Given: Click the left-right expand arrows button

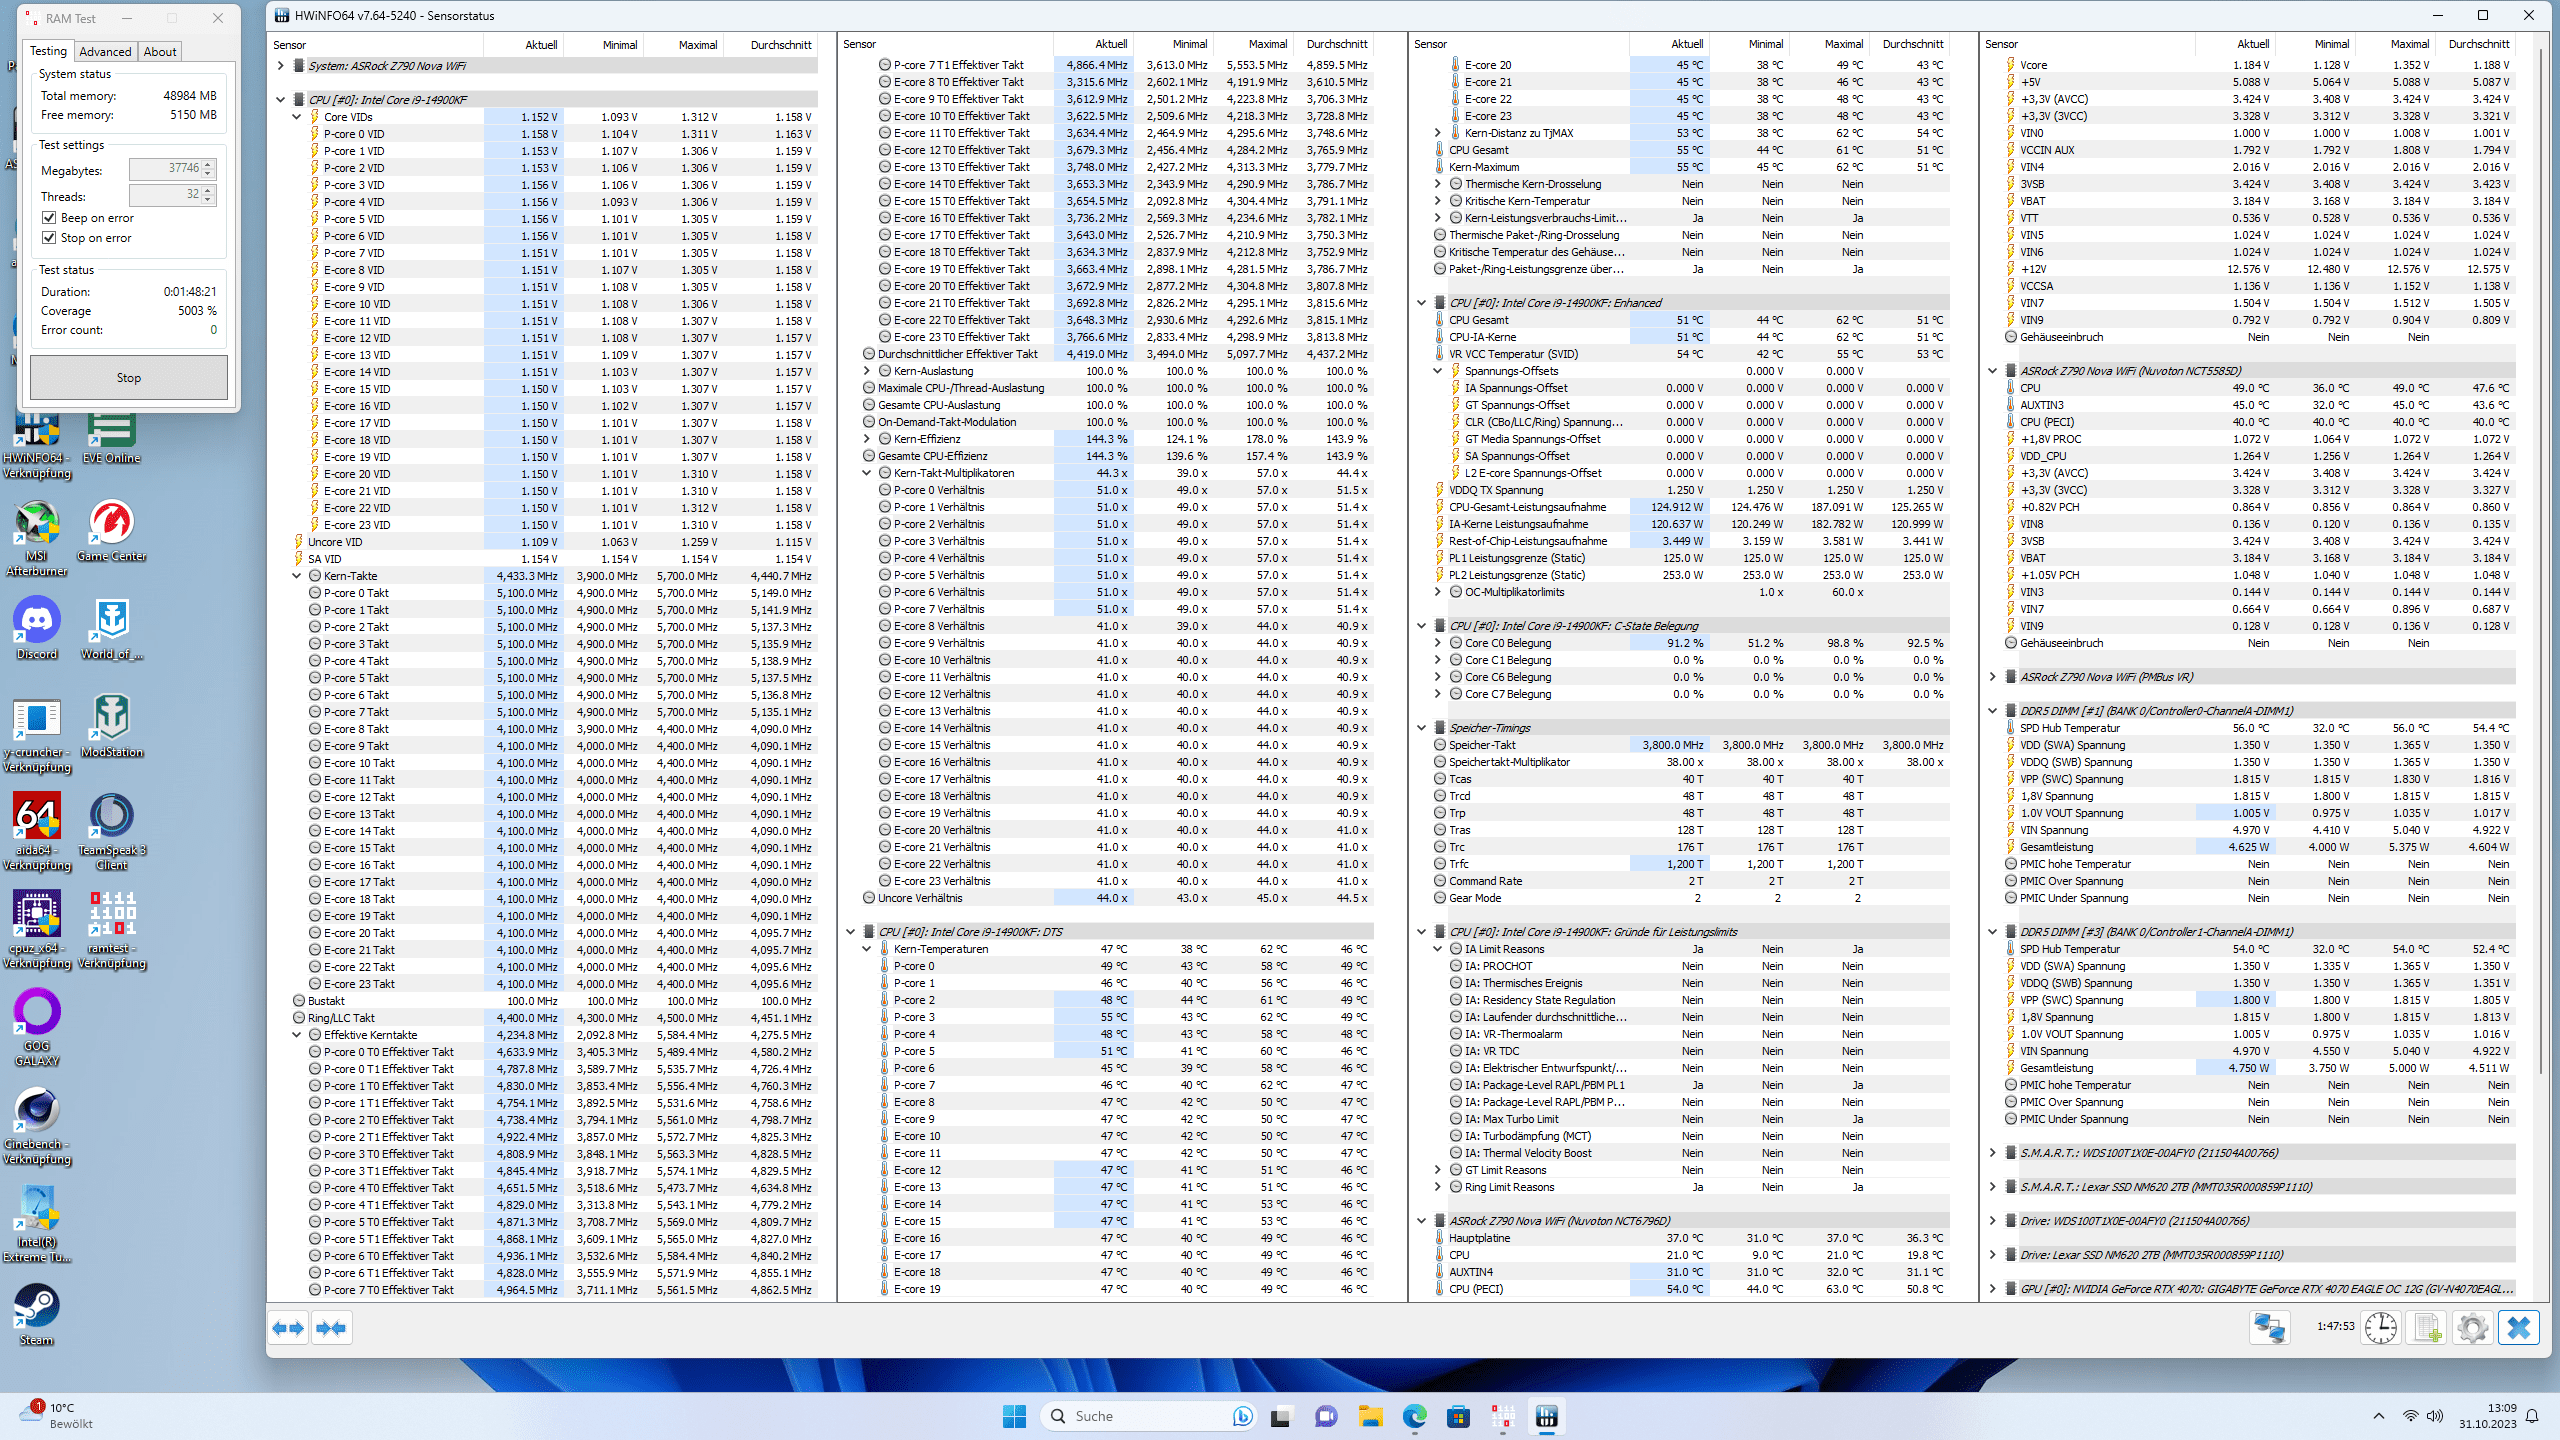Looking at the screenshot, I should point(289,1328).
